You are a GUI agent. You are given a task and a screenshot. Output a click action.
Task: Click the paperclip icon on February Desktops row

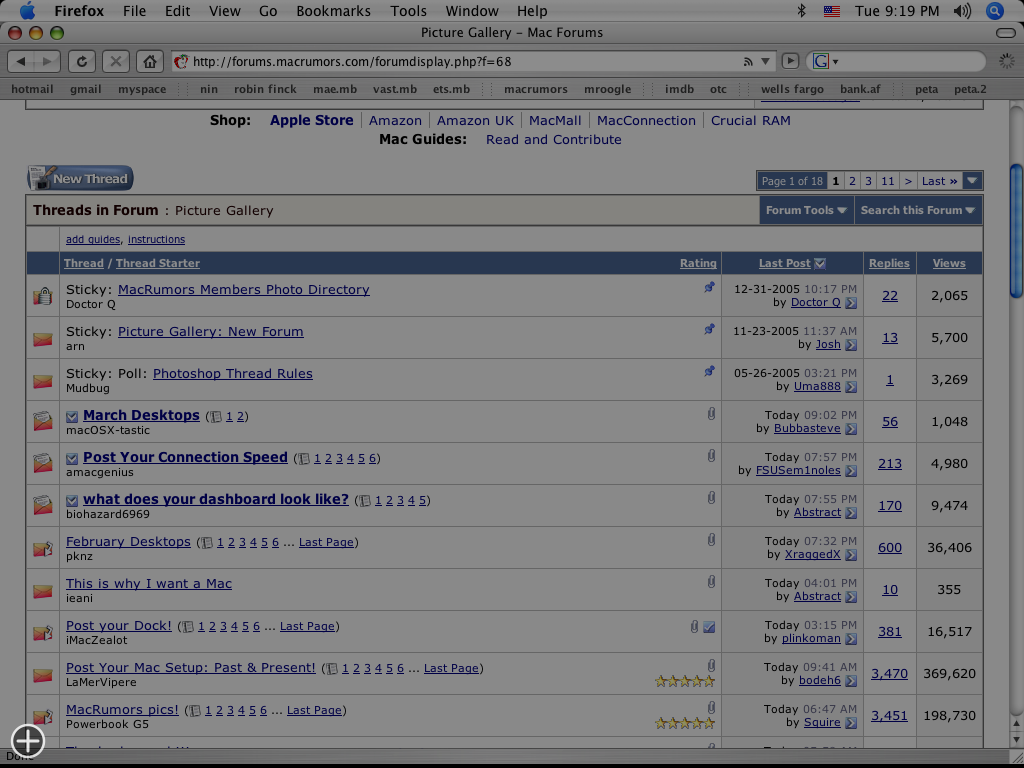711,539
